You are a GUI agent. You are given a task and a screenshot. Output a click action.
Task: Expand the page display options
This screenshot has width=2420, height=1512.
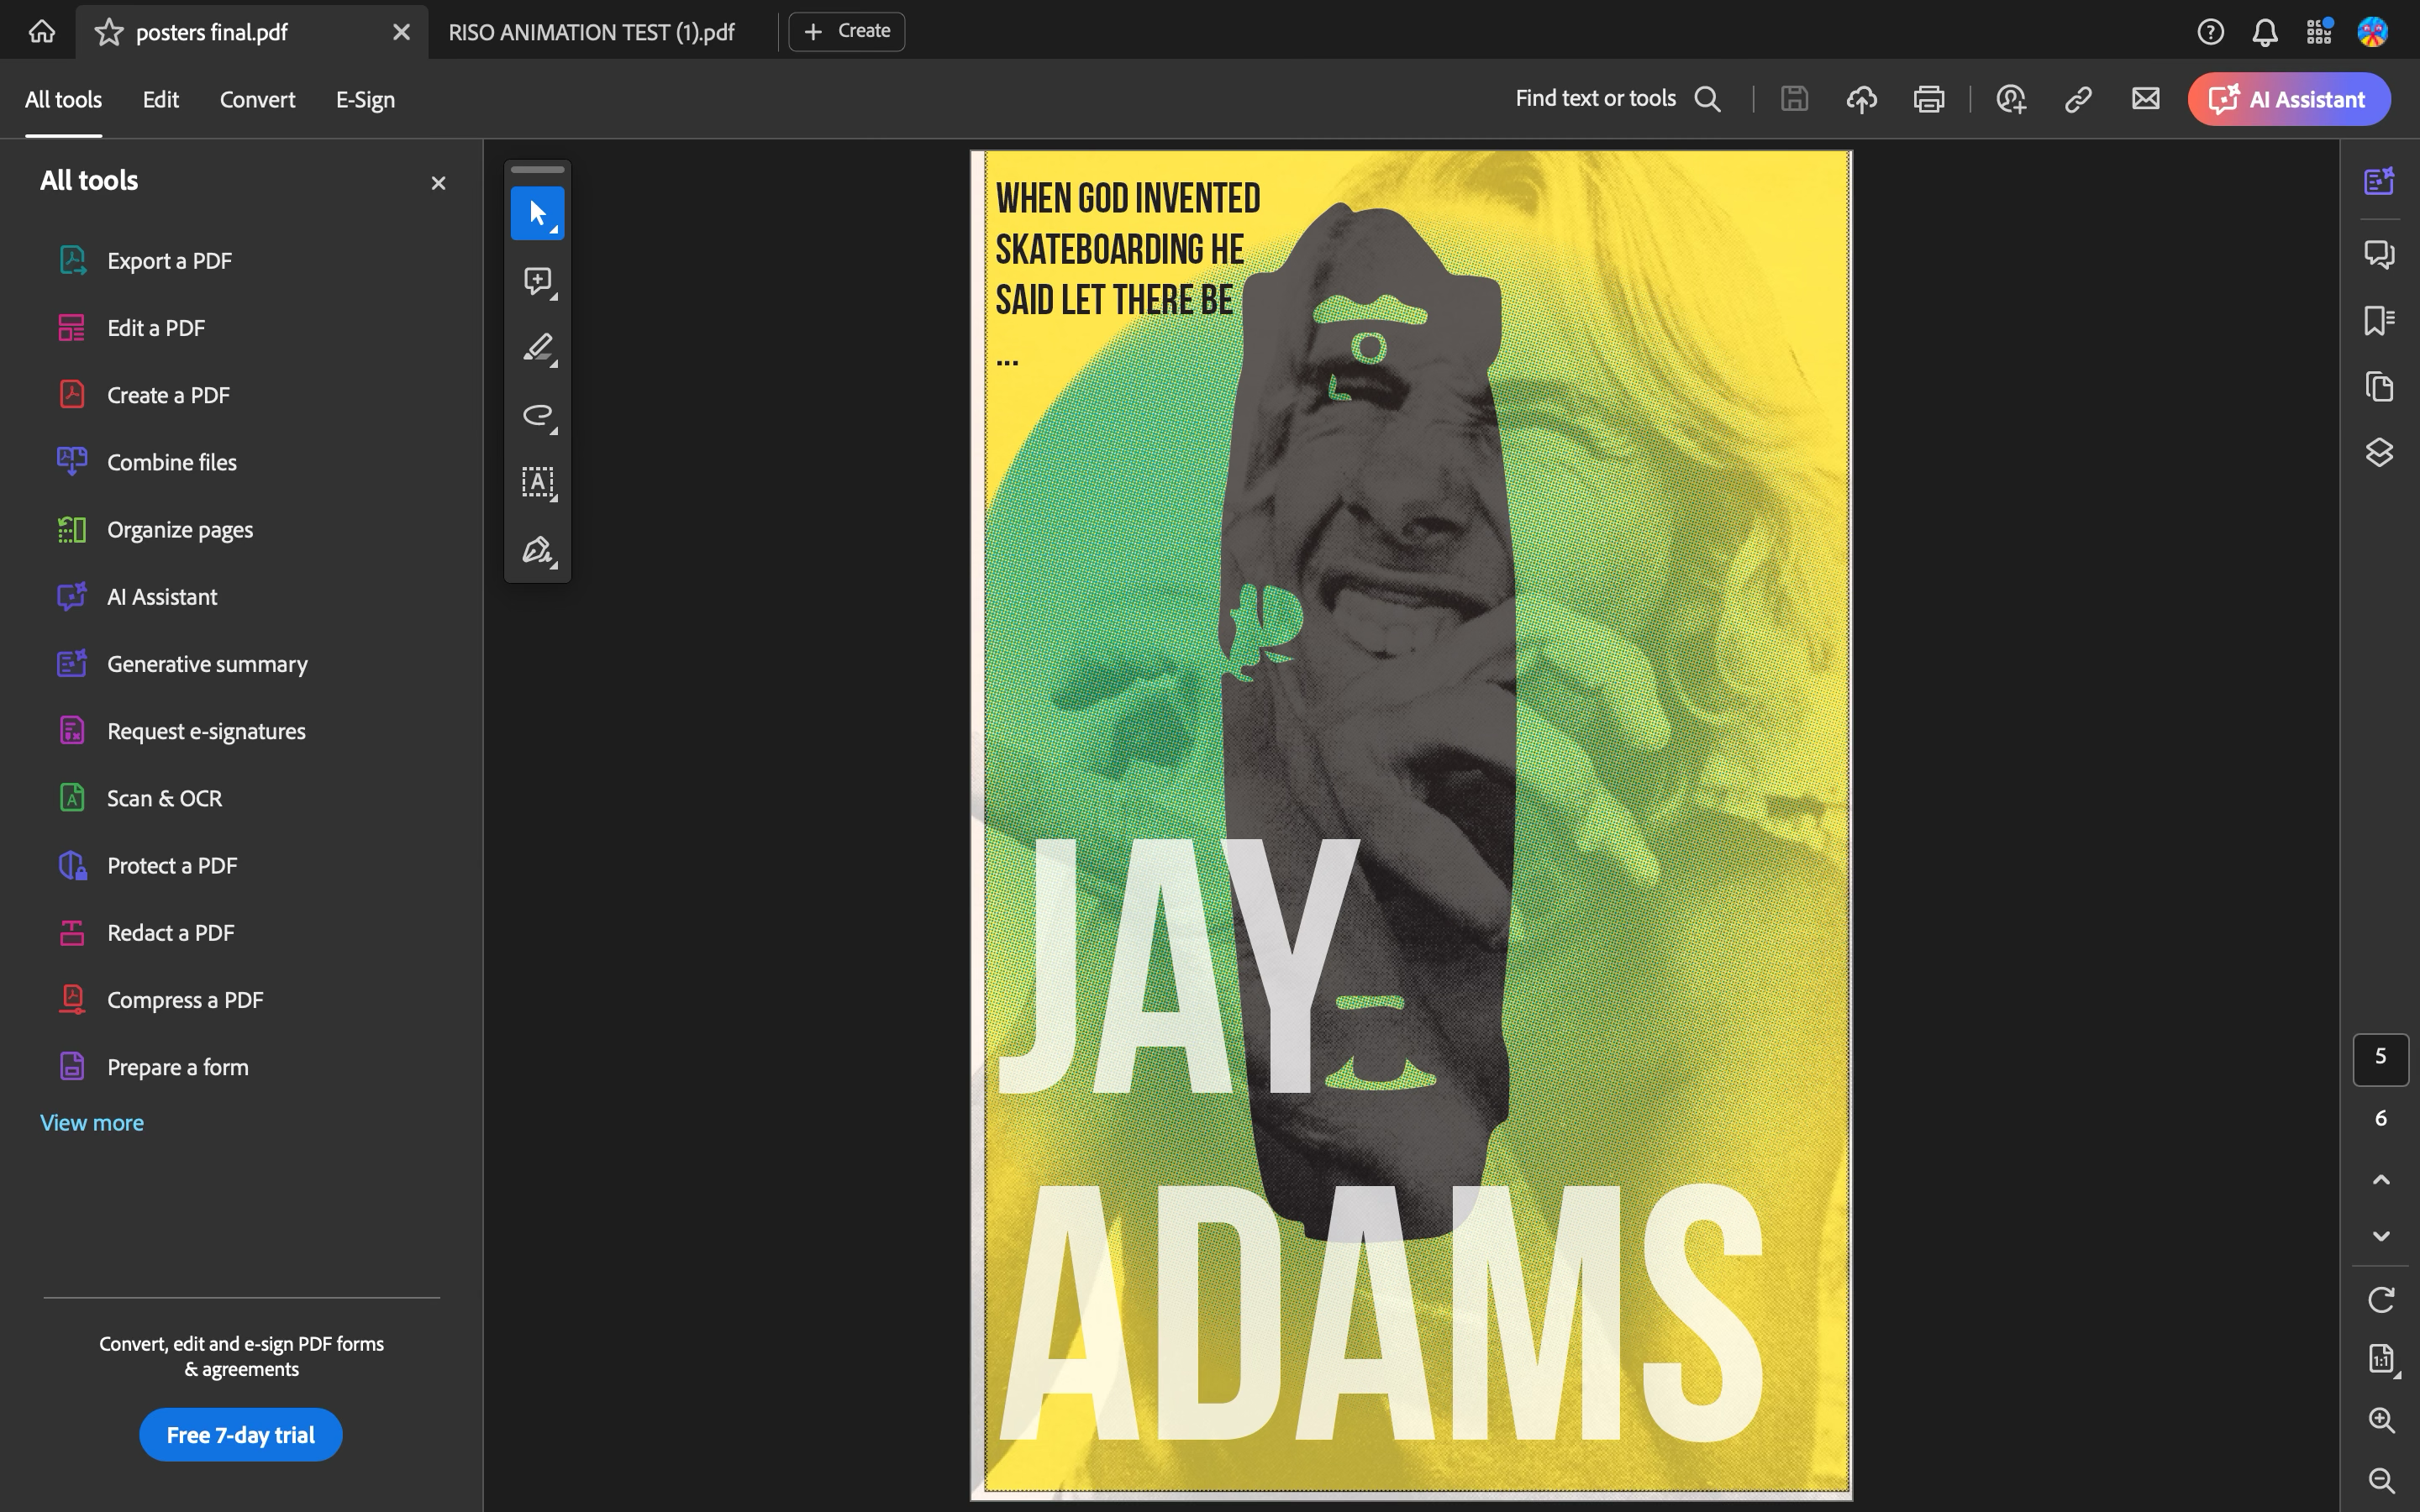coord(2382,1359)
